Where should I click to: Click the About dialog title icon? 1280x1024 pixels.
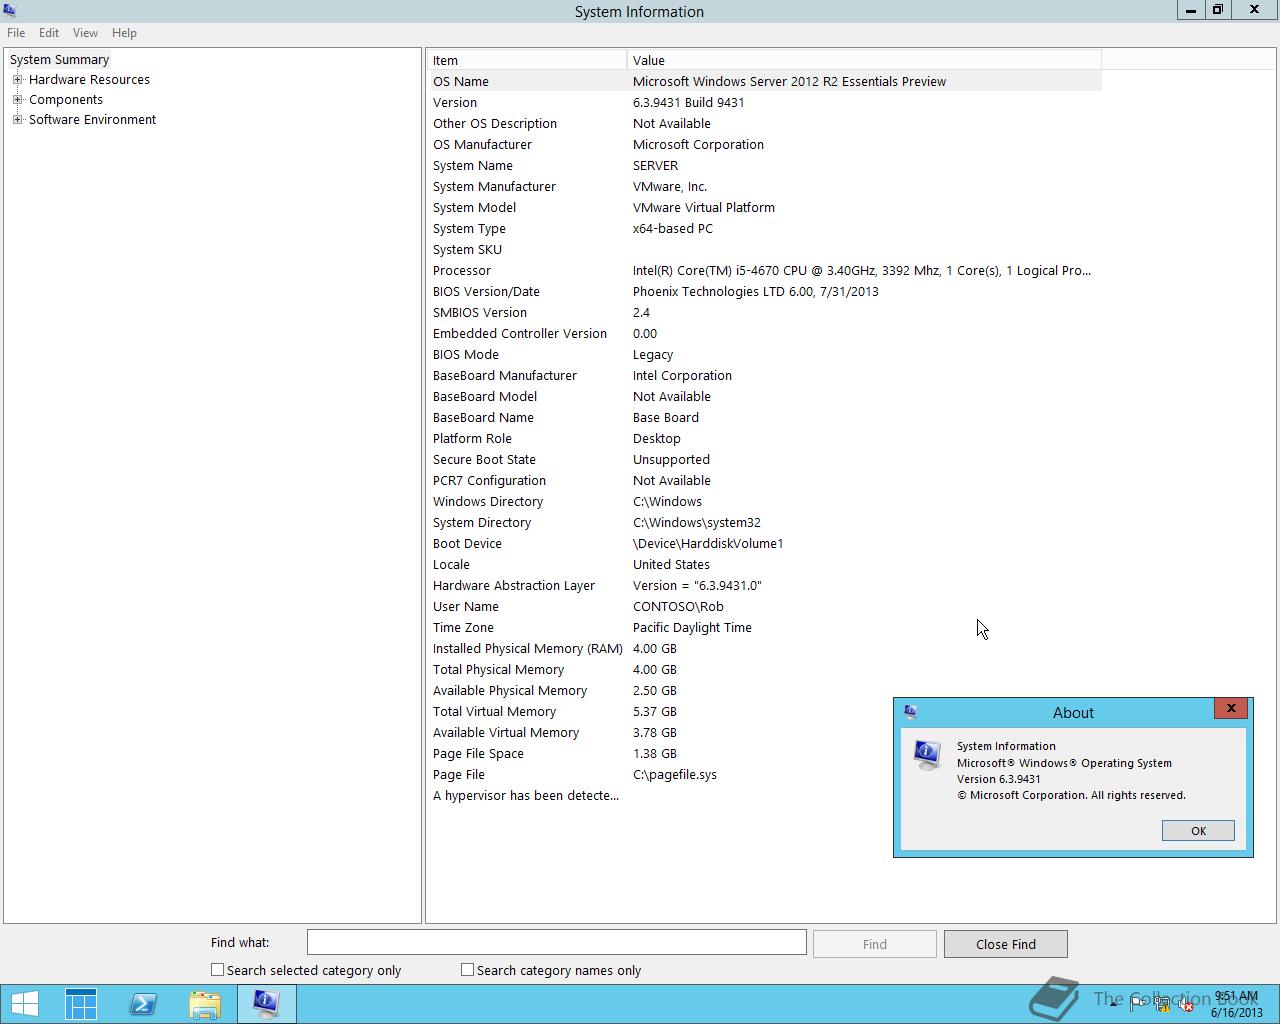(x=910, y=712)
